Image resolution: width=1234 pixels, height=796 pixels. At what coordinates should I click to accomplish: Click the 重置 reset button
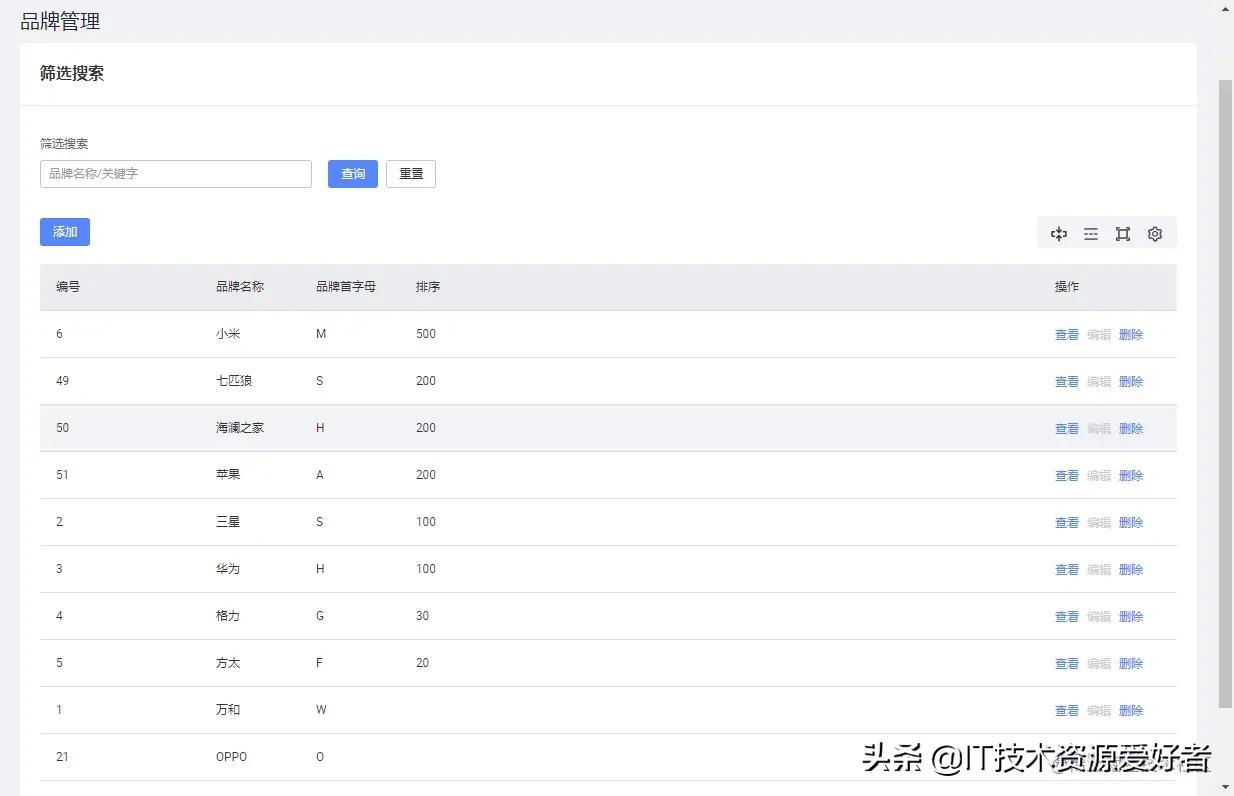click(411, 174)
